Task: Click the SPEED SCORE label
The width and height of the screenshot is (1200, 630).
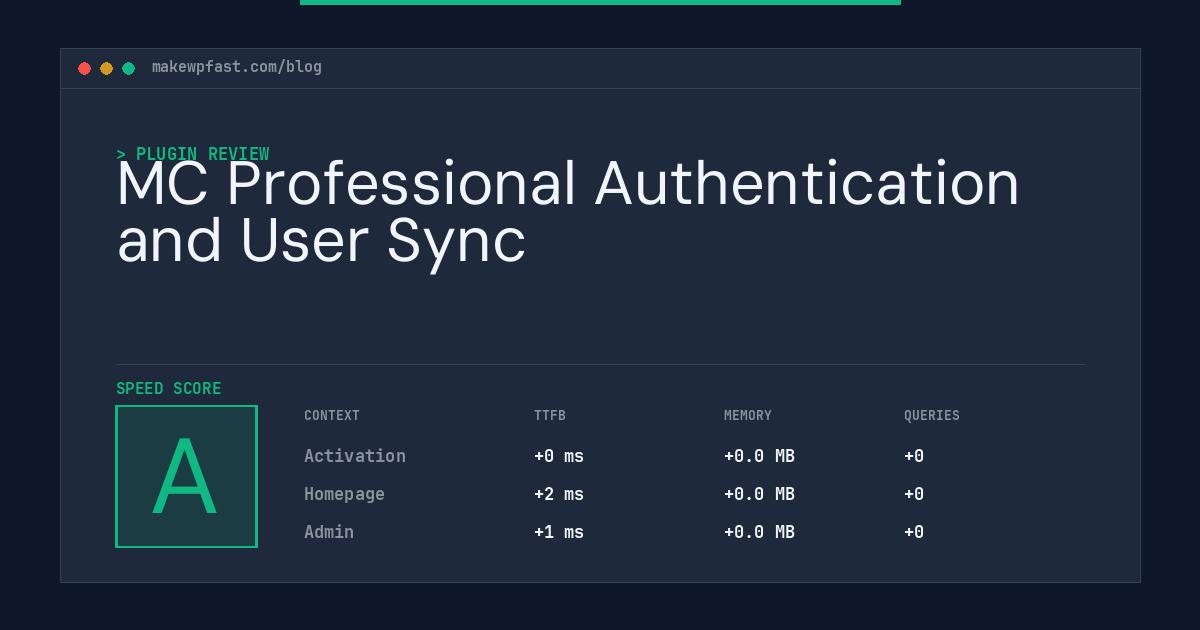Action: 169,389
